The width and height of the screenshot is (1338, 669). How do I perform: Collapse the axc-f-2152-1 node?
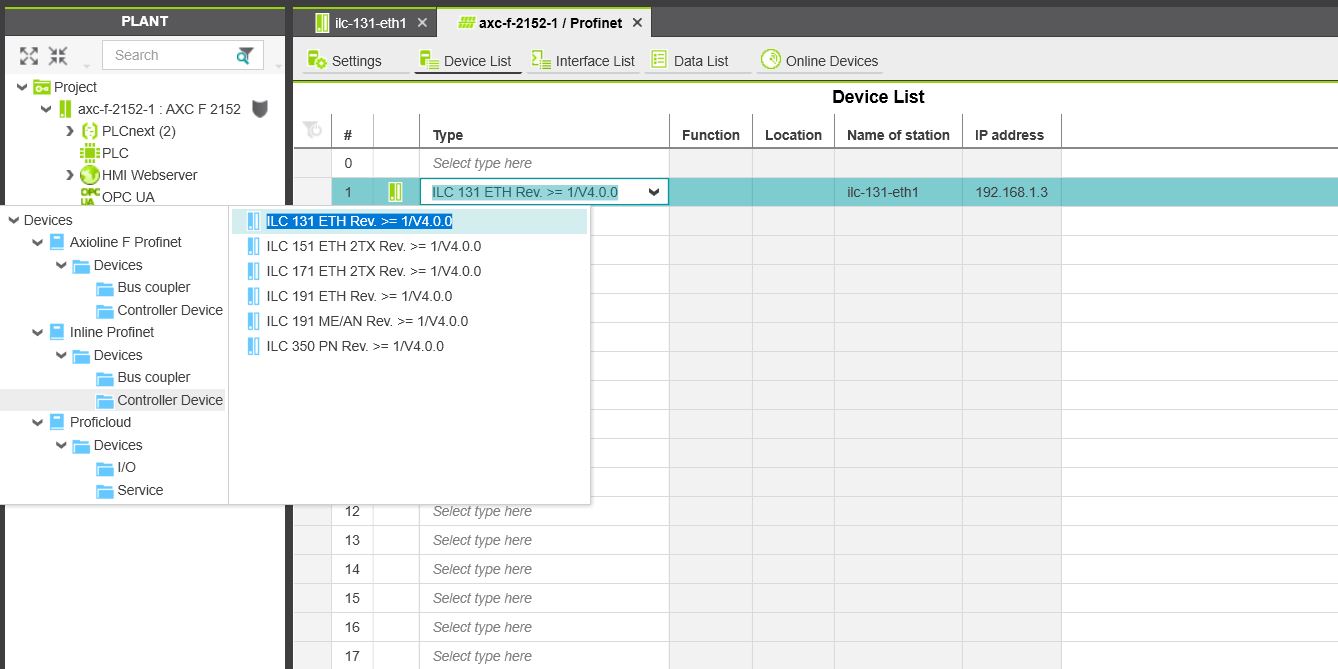tap(46, 109)
